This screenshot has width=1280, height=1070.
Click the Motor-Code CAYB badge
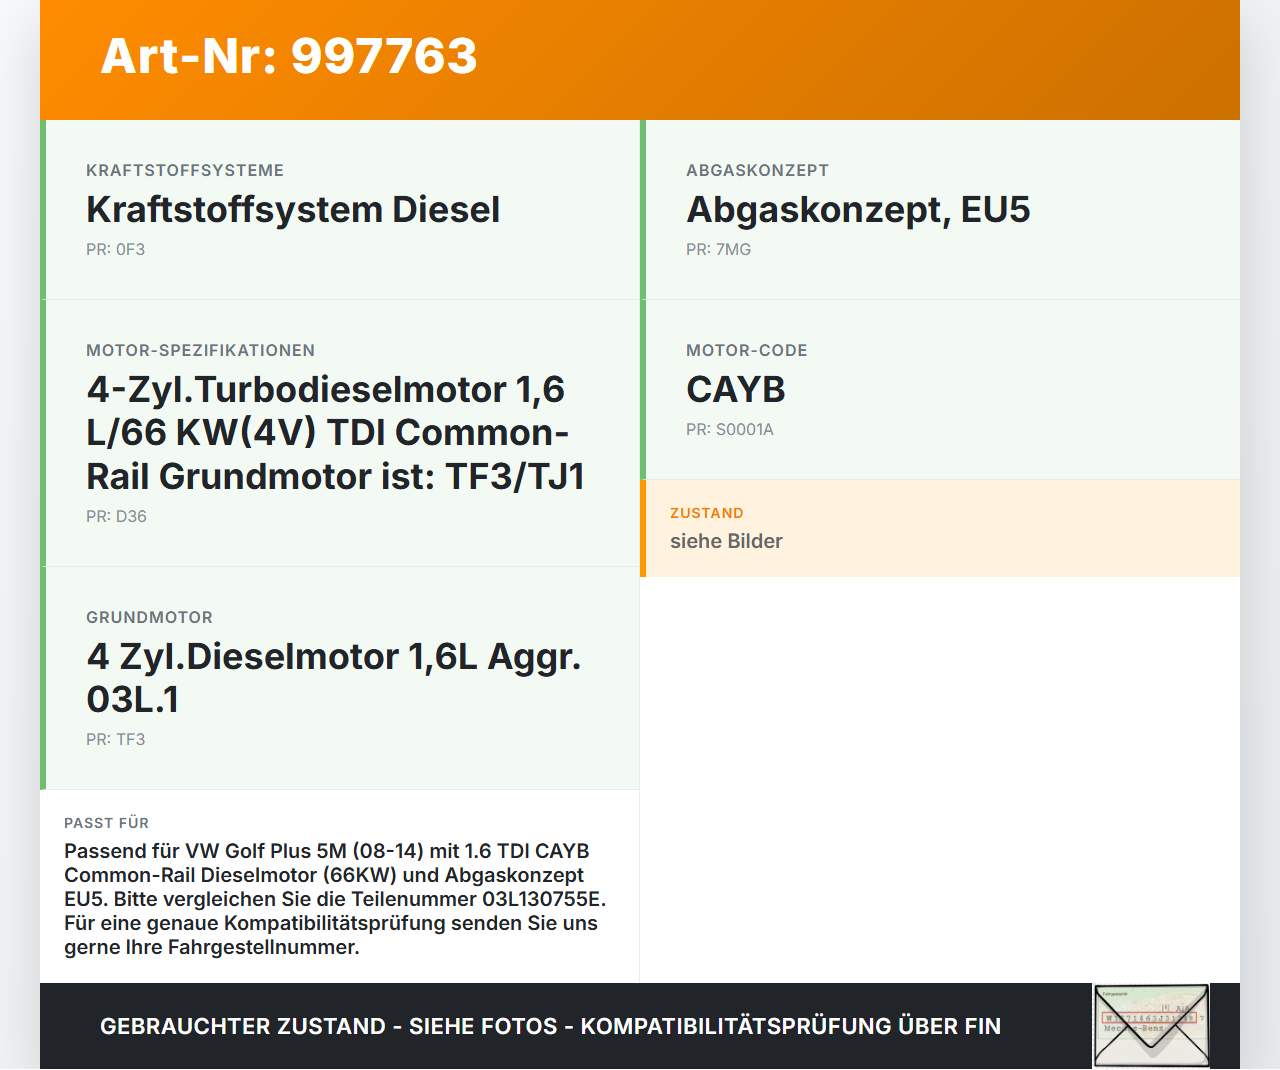(x=735, y=390)
